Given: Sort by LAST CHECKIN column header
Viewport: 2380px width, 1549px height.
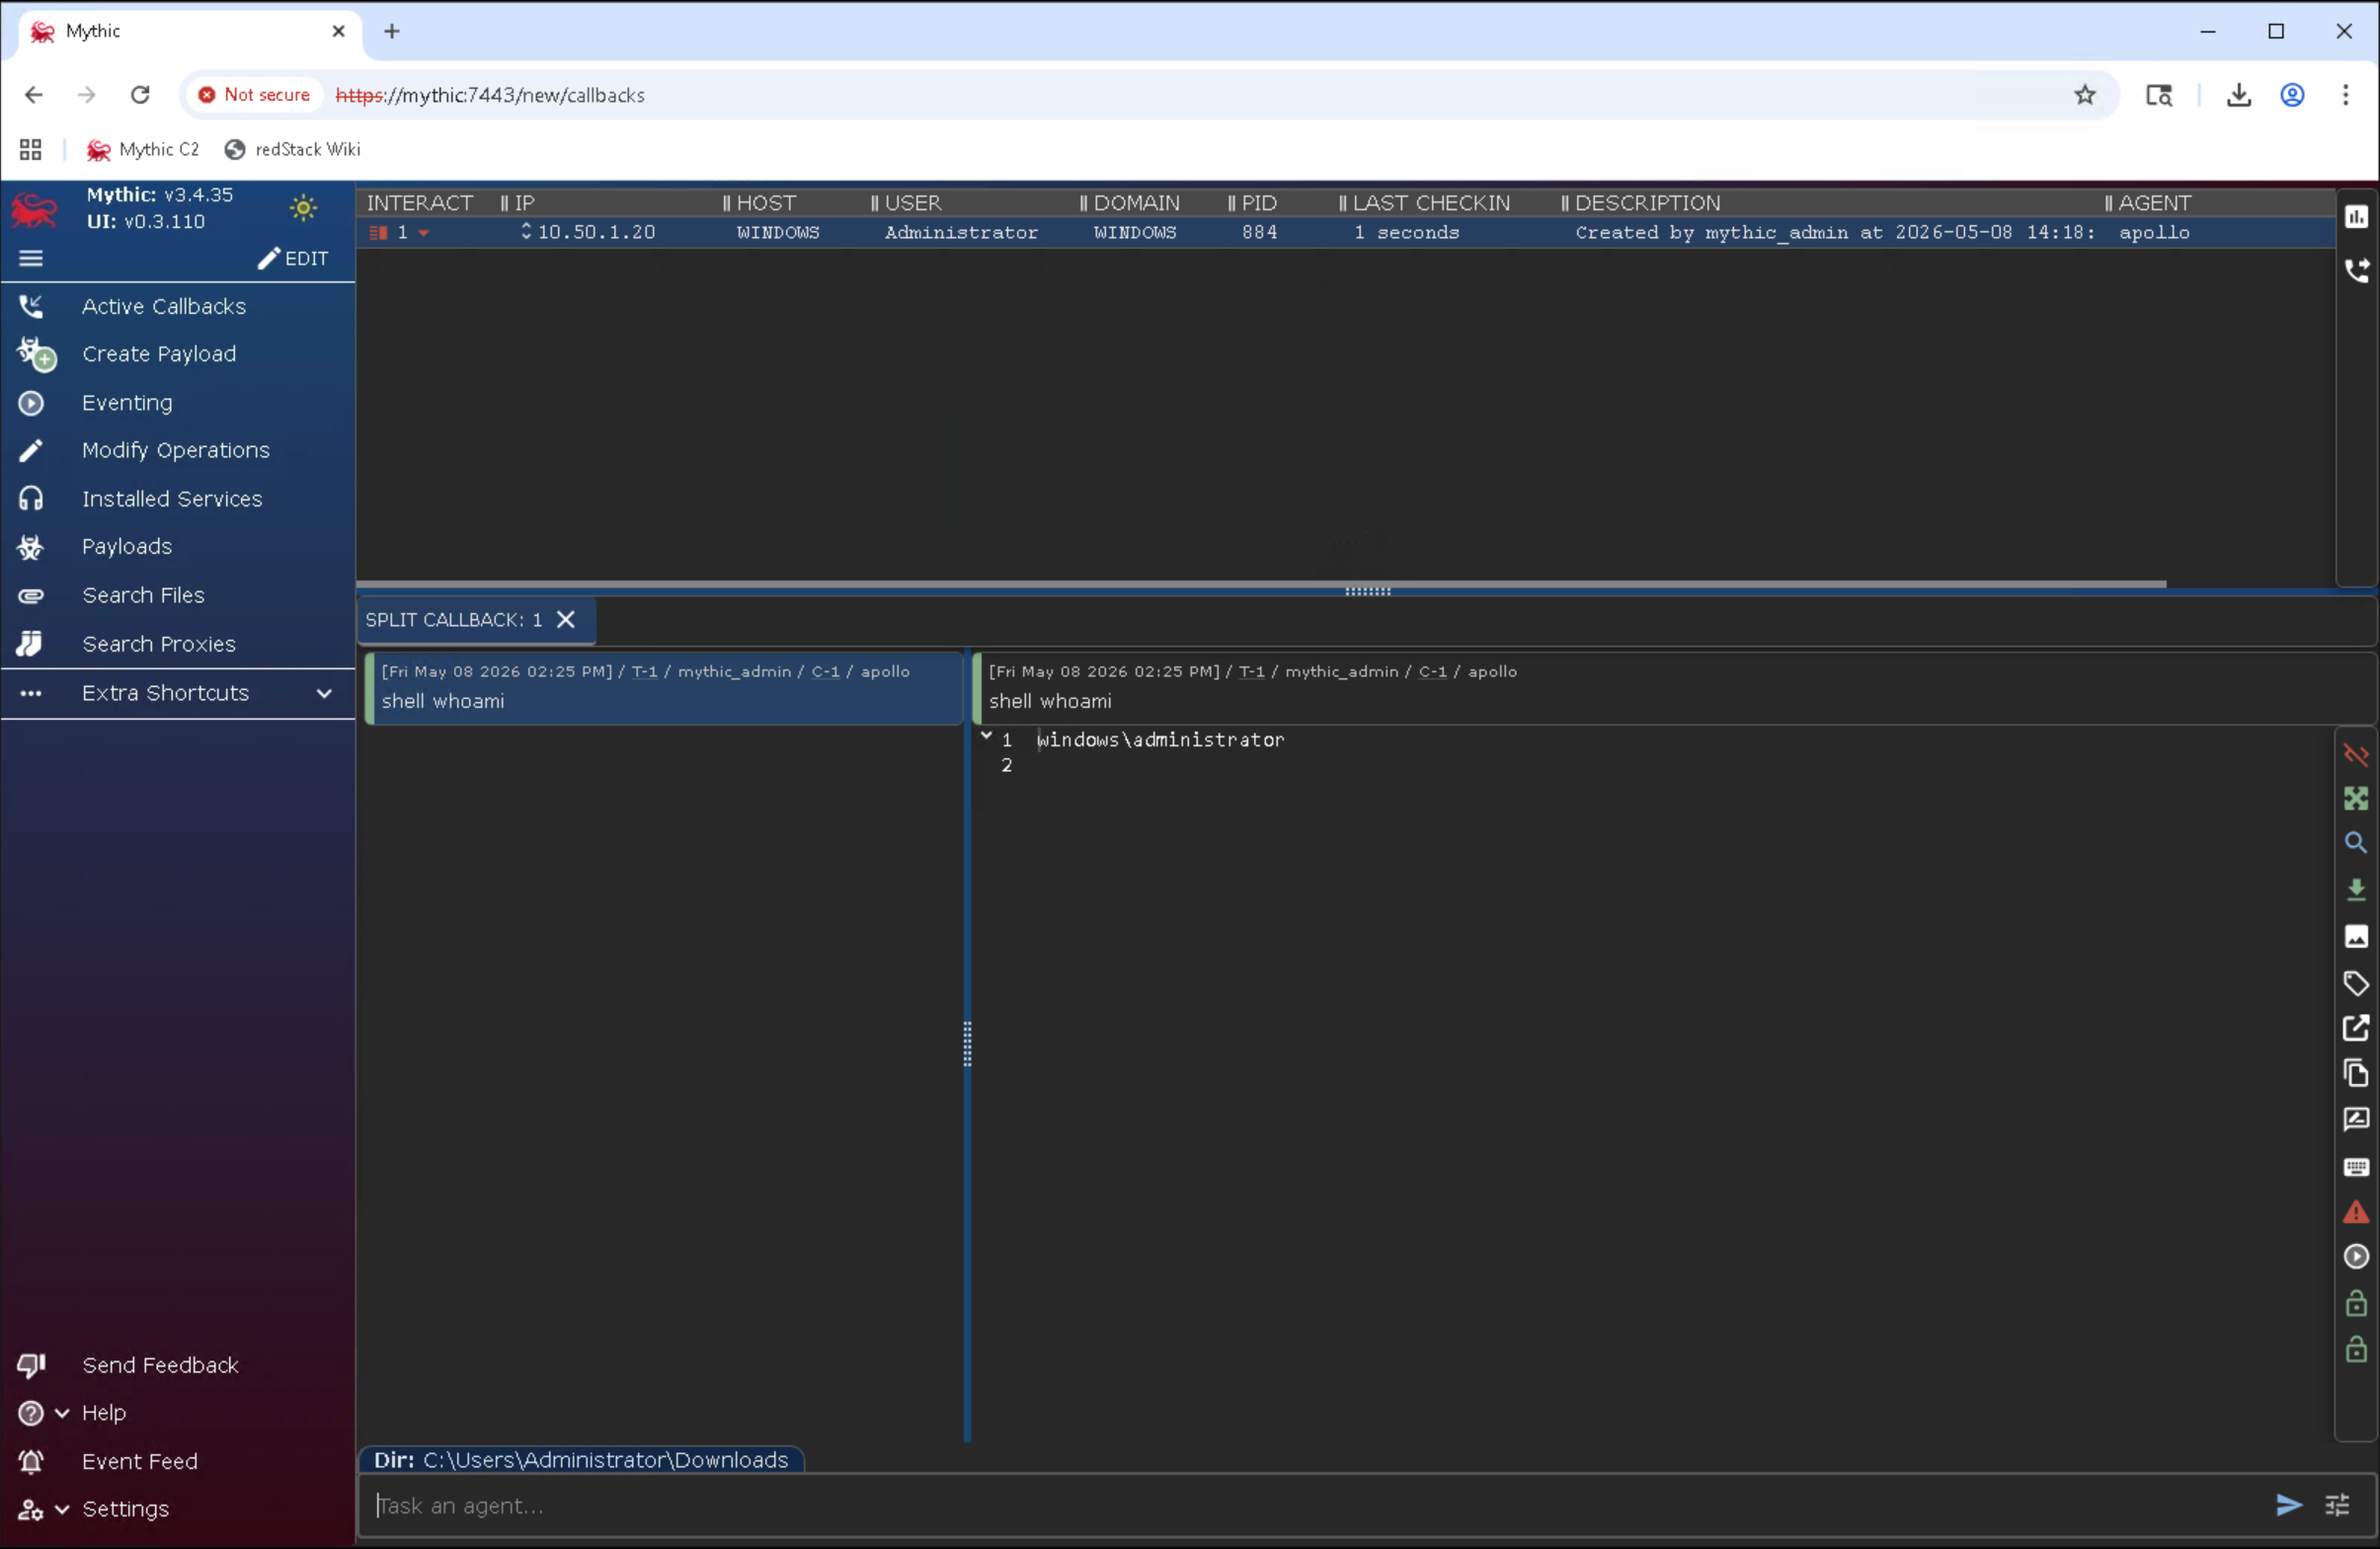Looking at the screenshot, I should pos(1431,203).
